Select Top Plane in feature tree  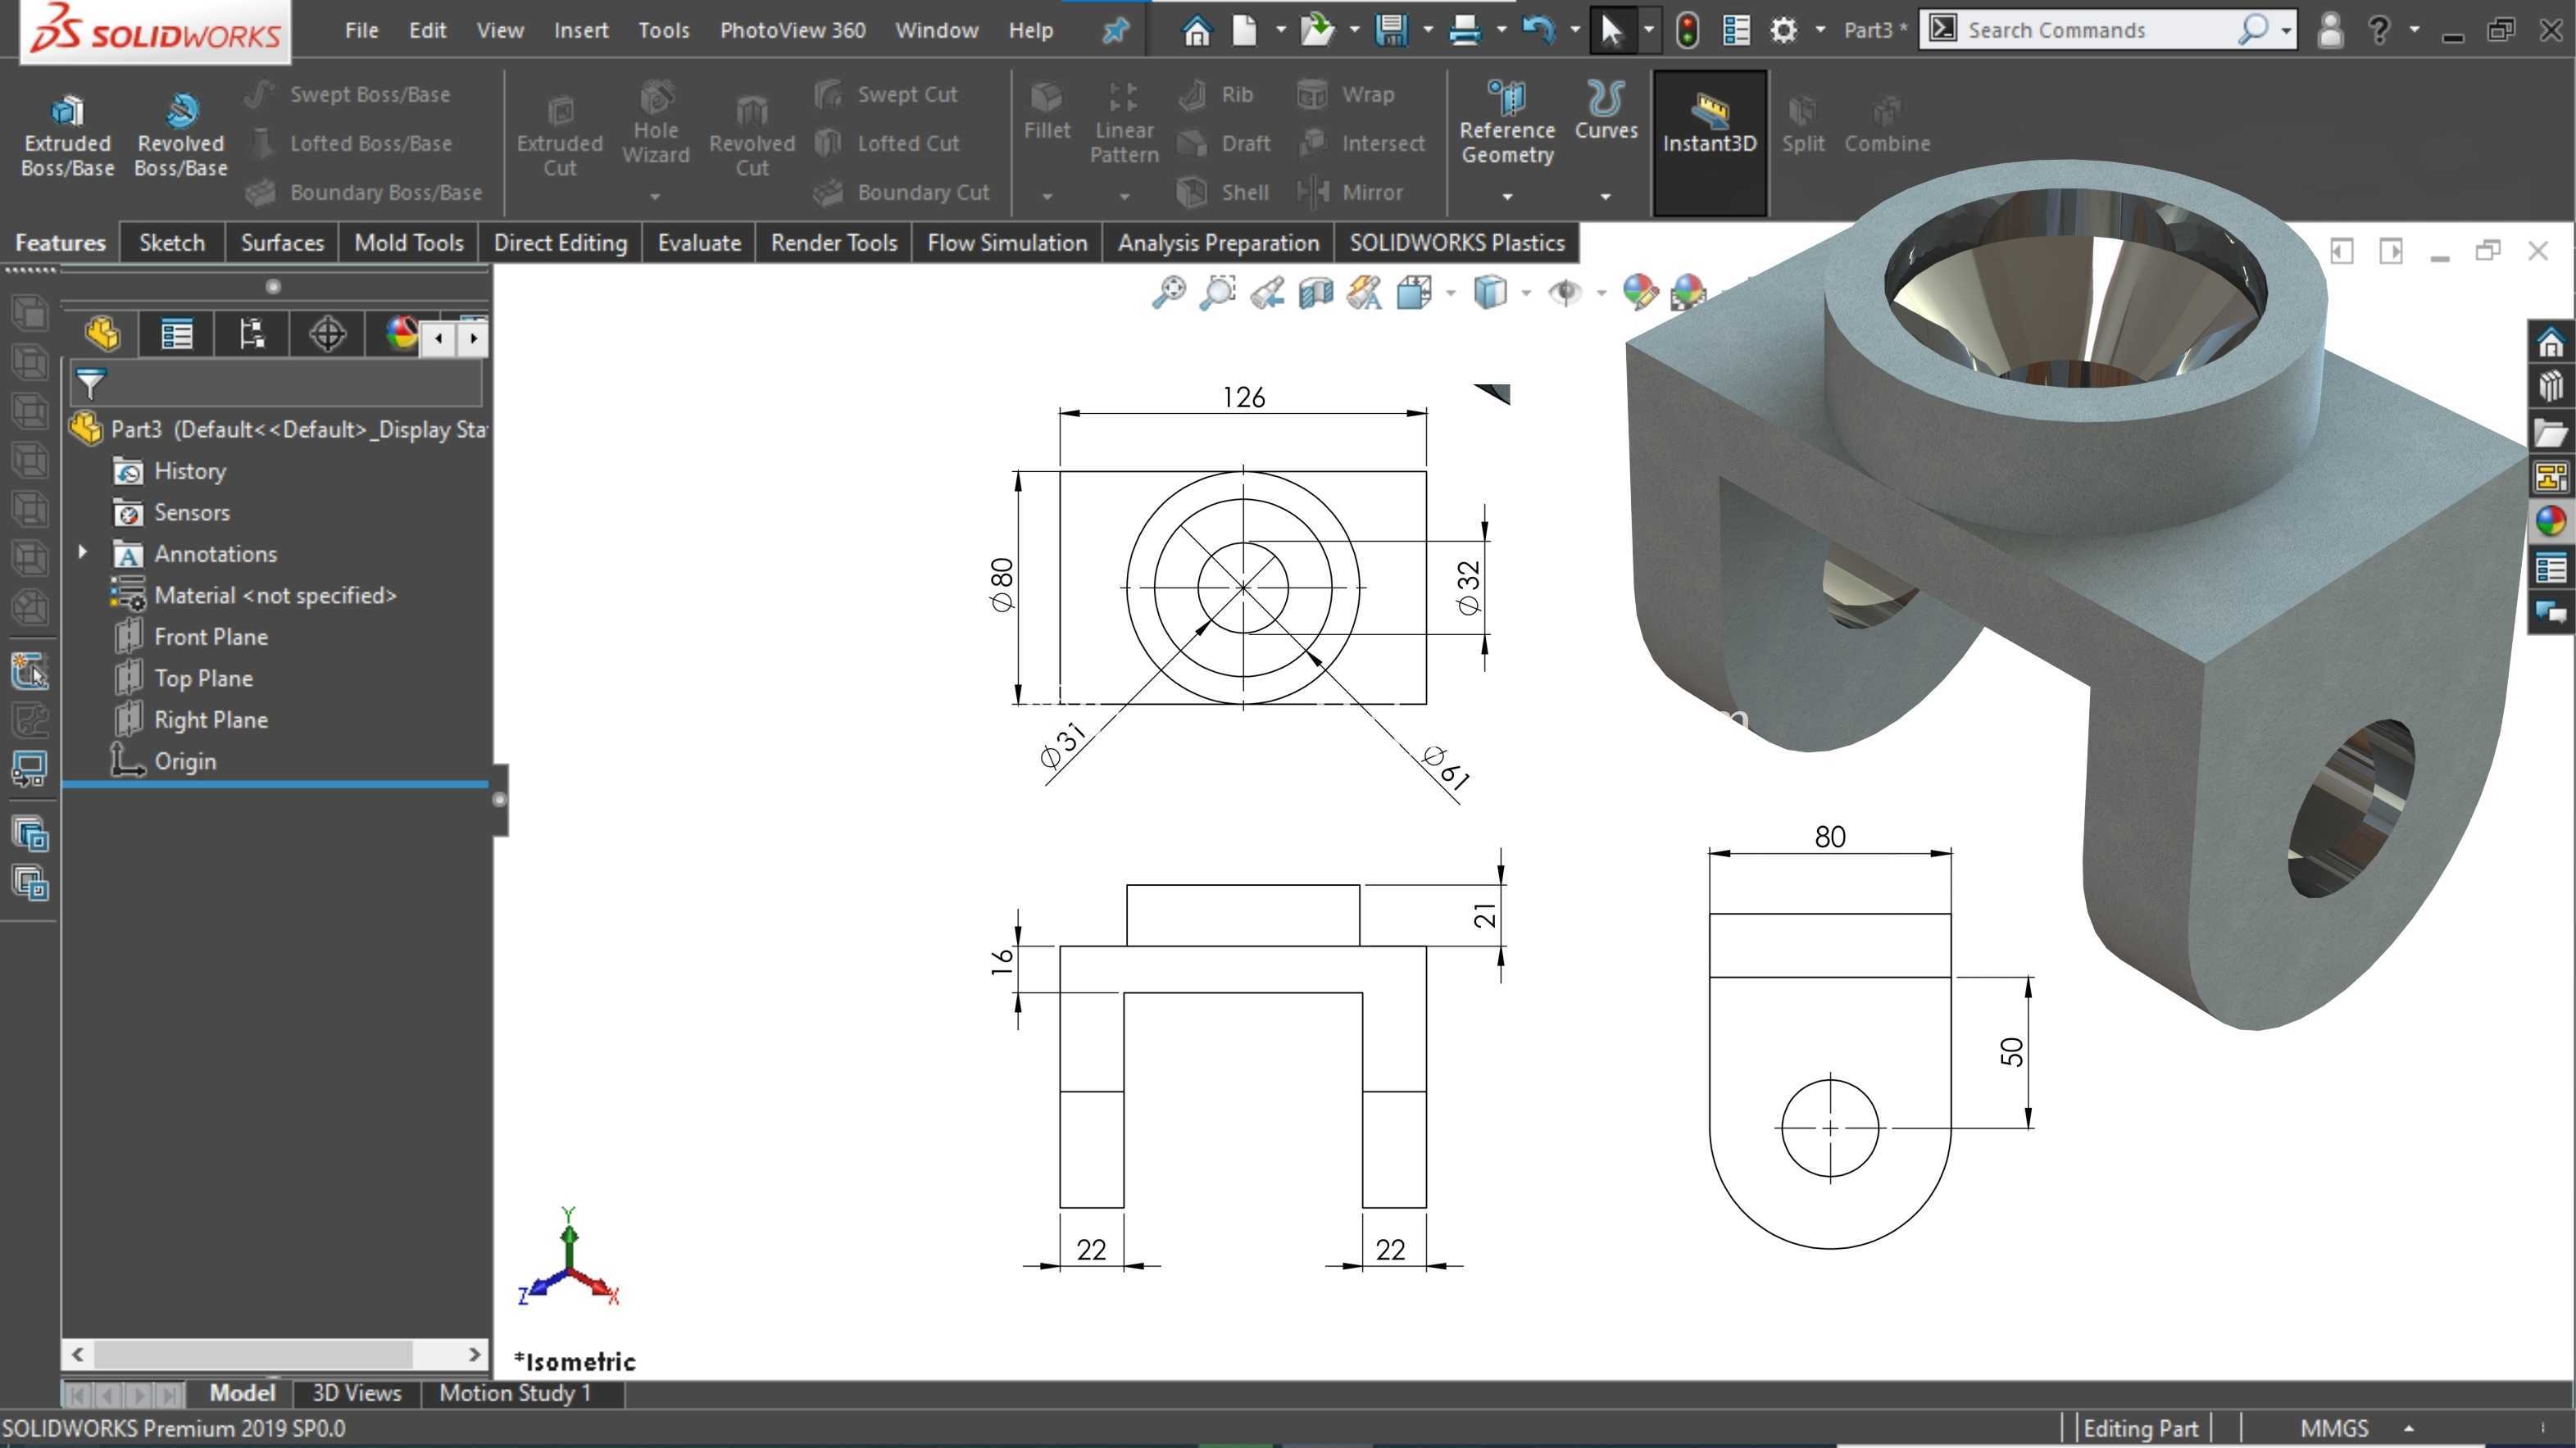[203, 678]
